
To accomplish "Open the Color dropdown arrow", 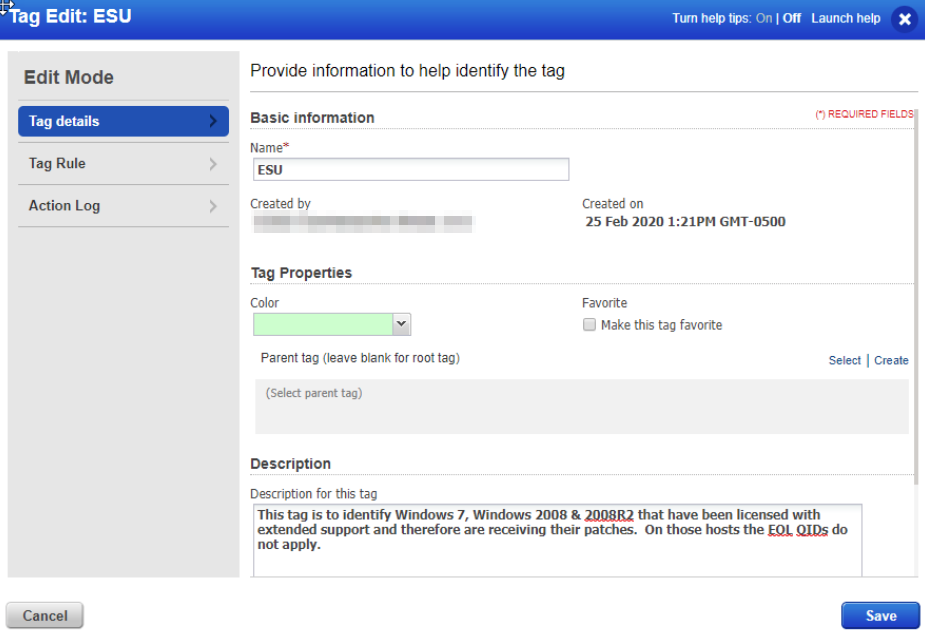I will point(401,324).
